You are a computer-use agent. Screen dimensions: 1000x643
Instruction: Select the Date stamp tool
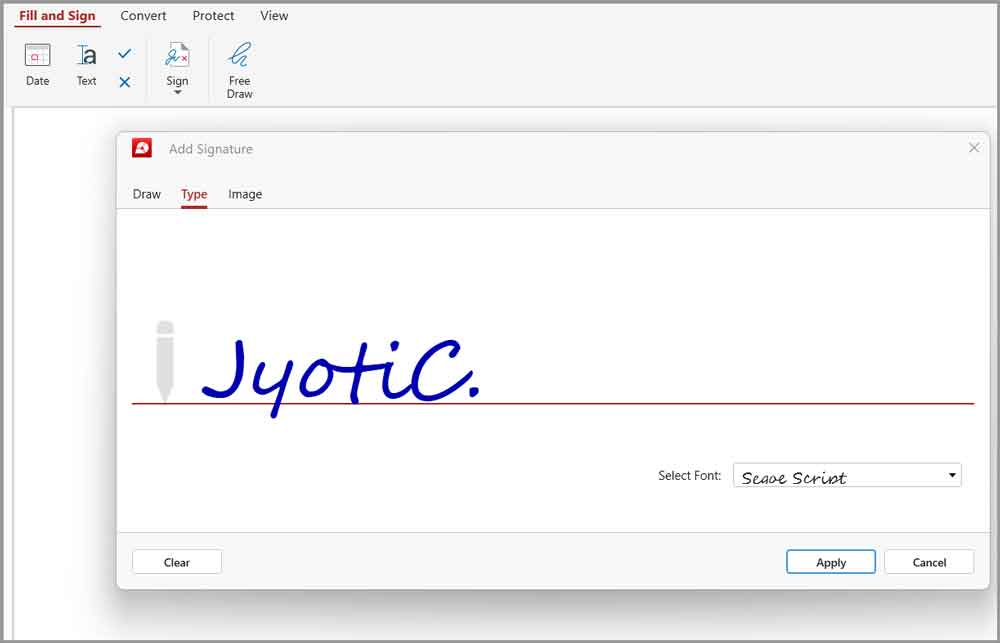tap(37, 65)
